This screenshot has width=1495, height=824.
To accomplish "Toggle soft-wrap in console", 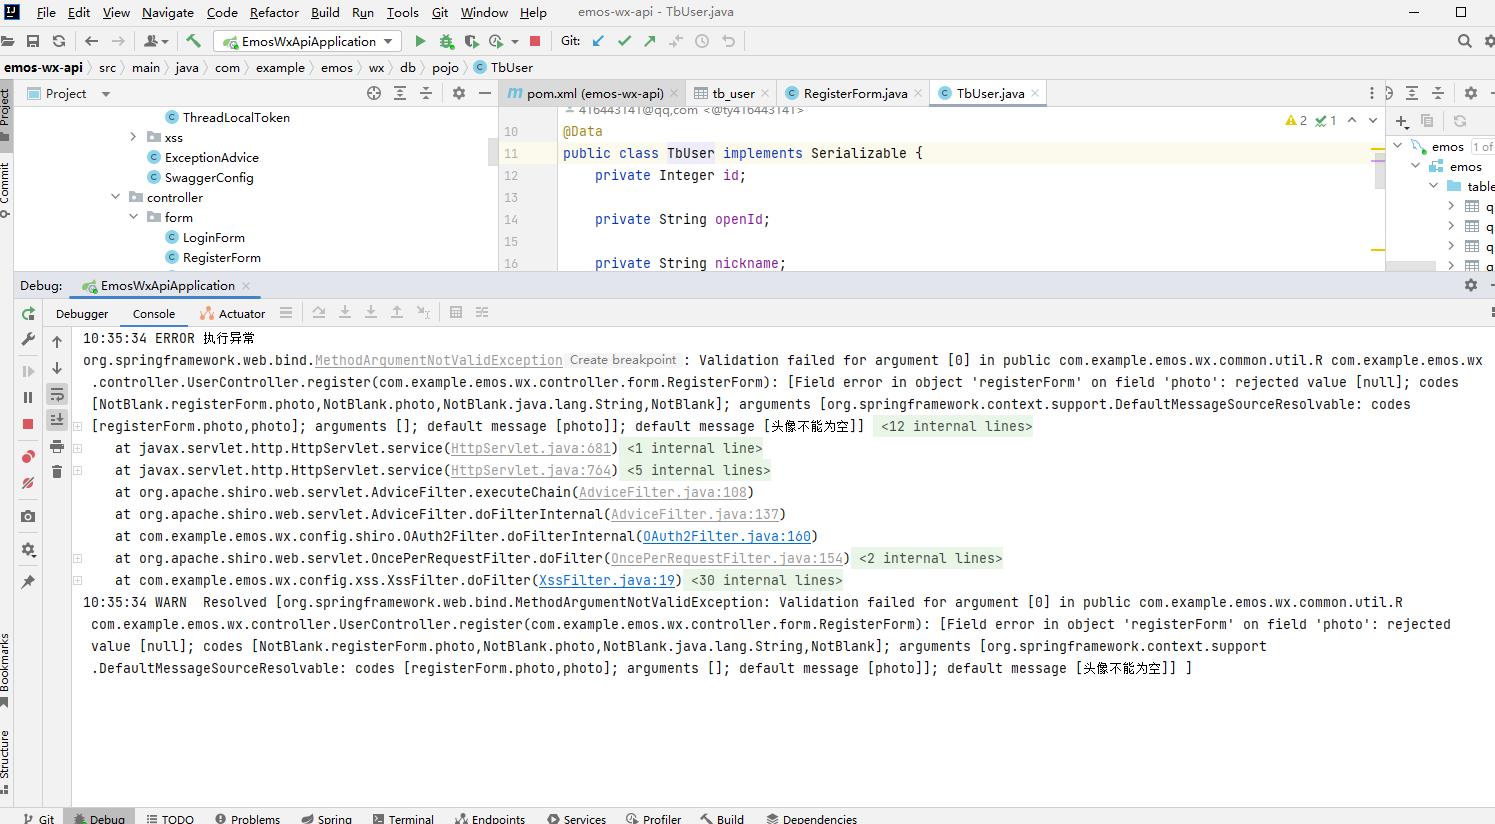I will (x=57, y=393).
